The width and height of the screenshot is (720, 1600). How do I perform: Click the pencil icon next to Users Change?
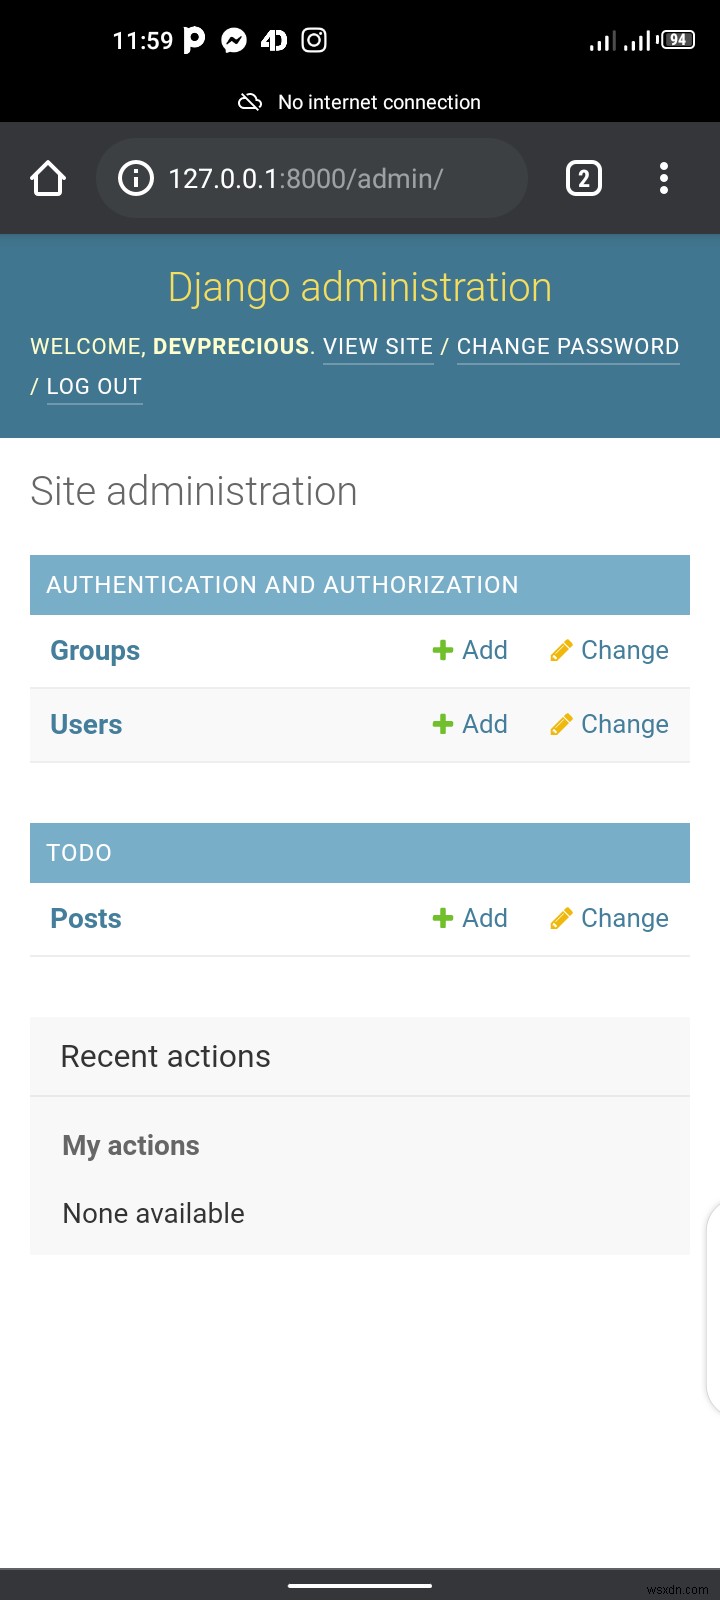(x=561, y=725)
